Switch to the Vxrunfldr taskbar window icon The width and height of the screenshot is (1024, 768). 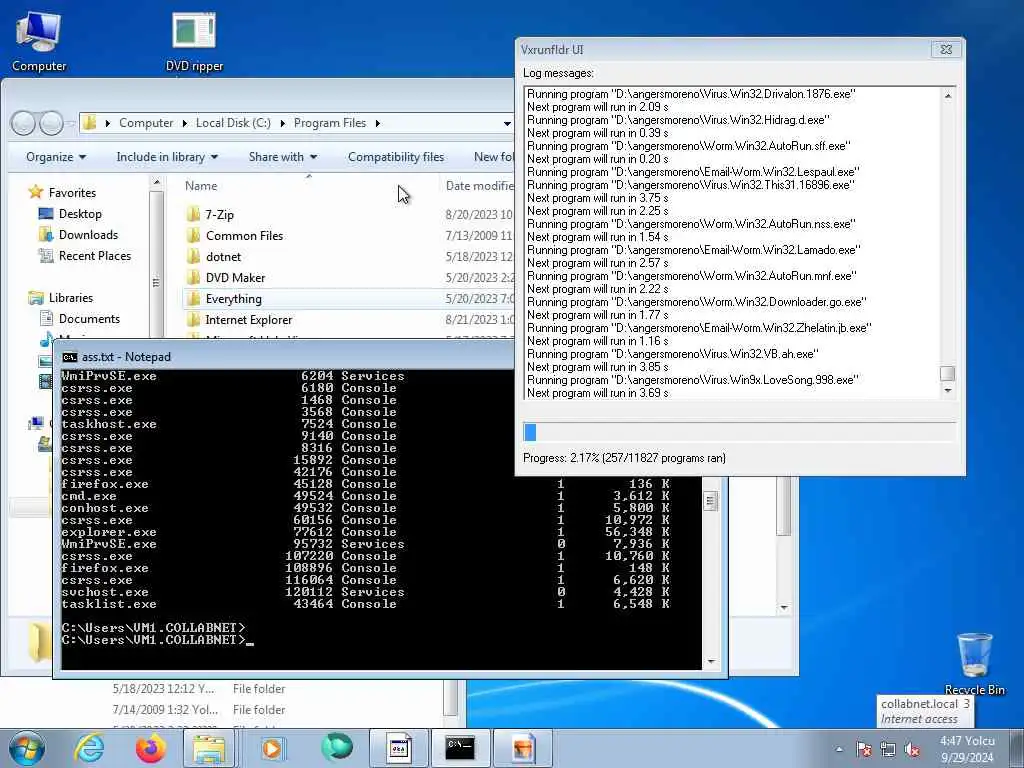[398, 748]
